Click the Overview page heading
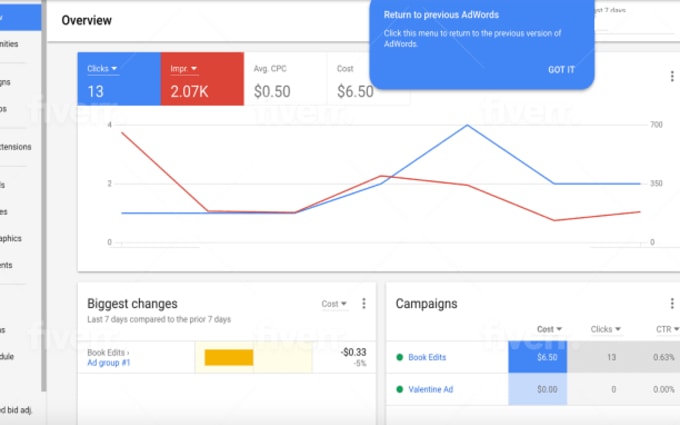Viewport: 680px width, 425px height. click(x=87, y=20)
